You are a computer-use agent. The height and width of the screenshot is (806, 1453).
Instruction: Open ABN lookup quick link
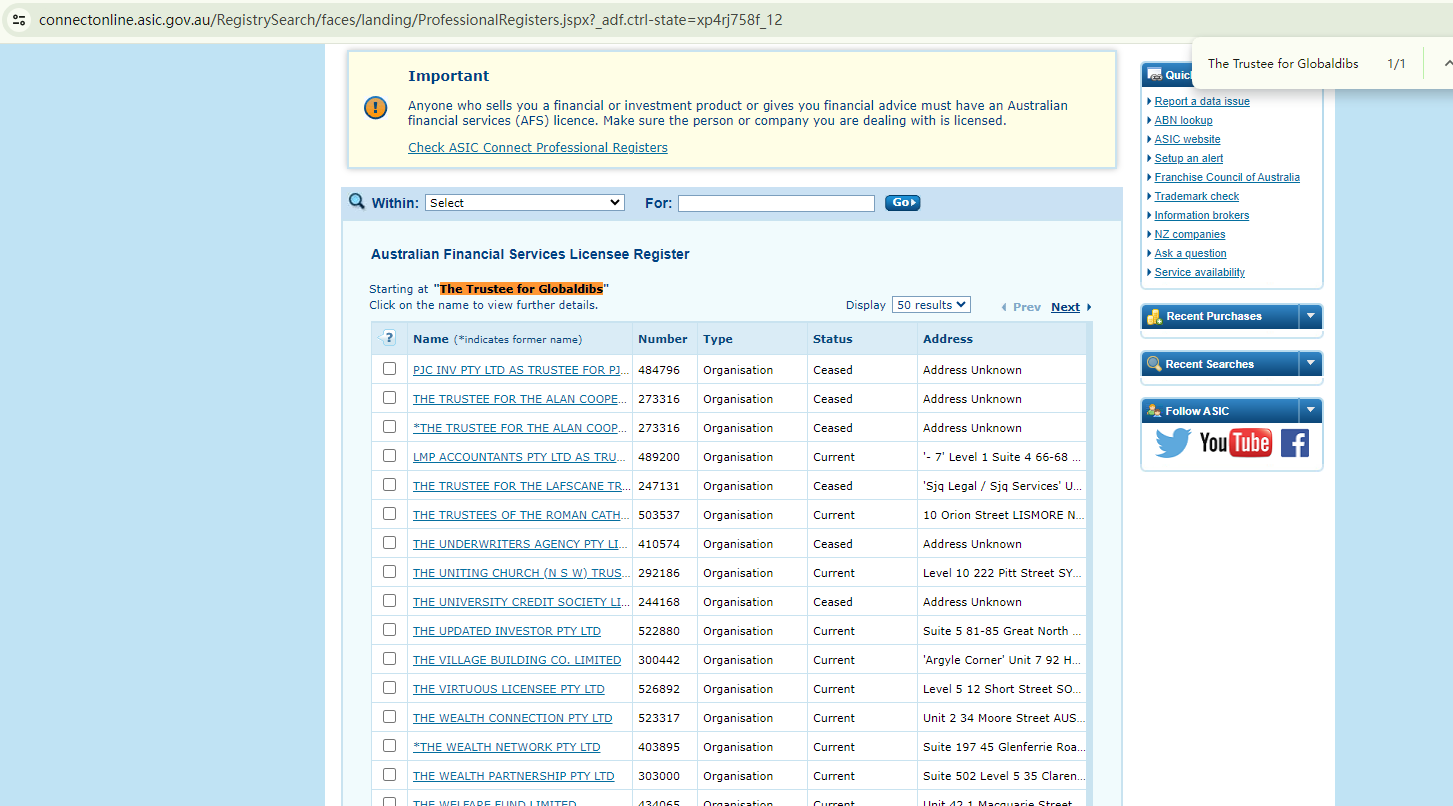coord(1184,120)
